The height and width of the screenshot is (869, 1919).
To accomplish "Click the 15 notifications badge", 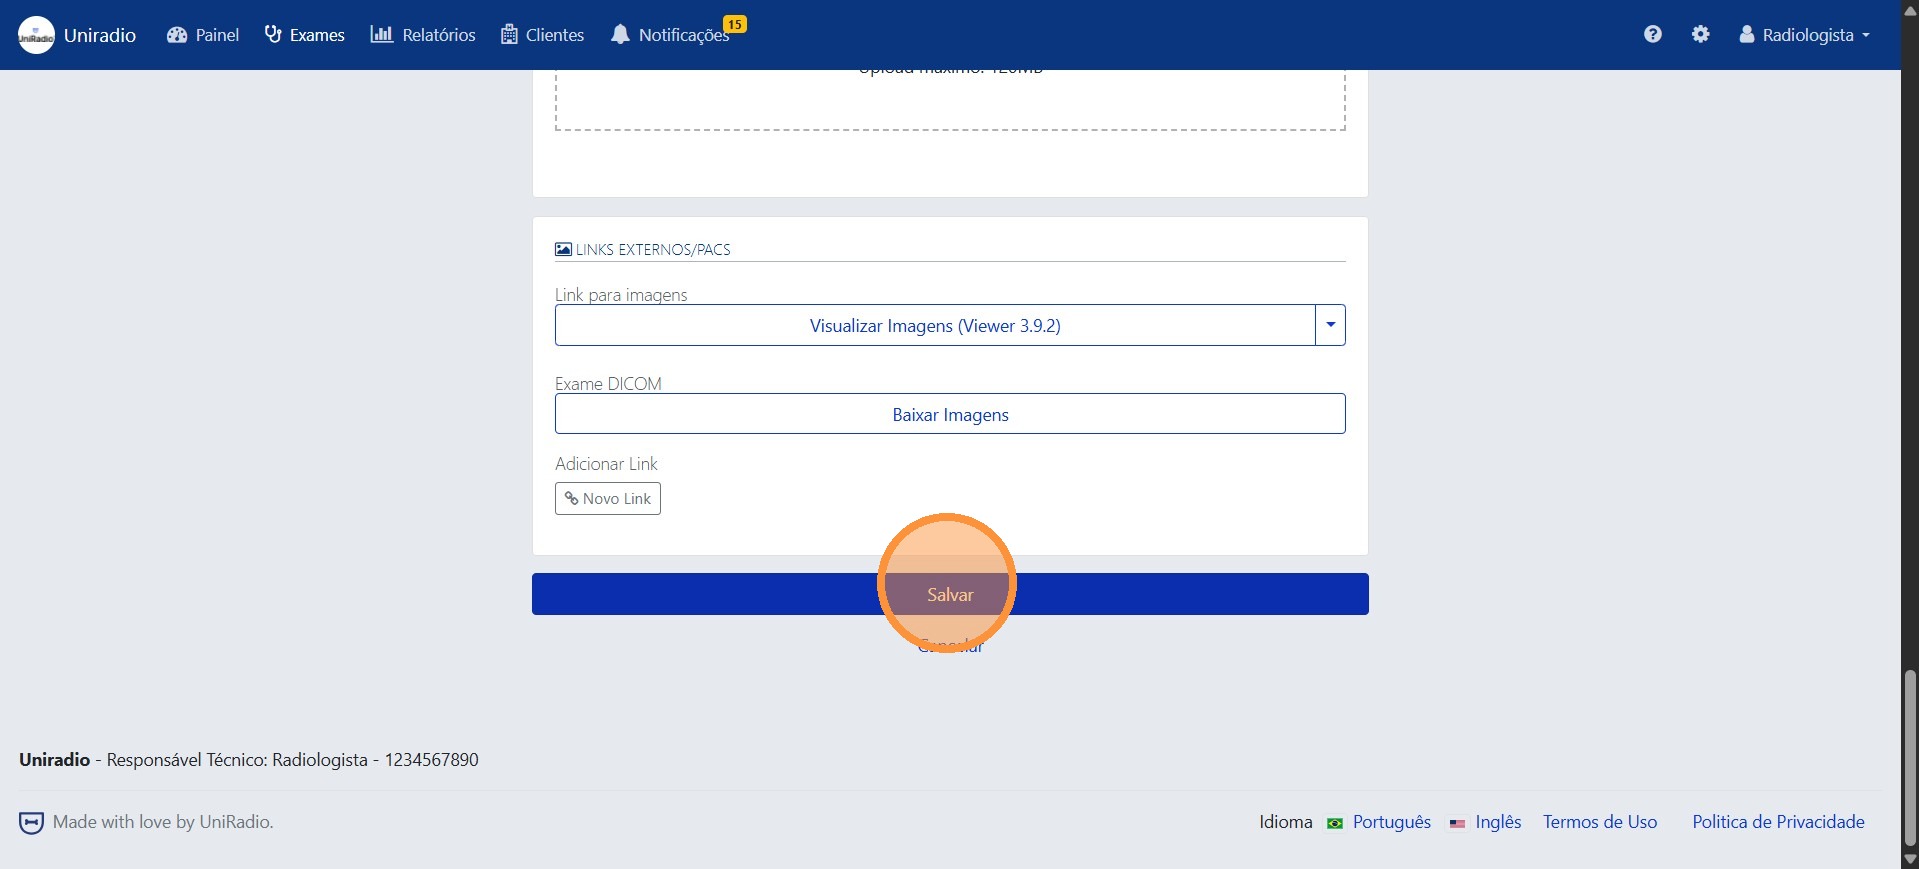I will click(x=735, y=24).
